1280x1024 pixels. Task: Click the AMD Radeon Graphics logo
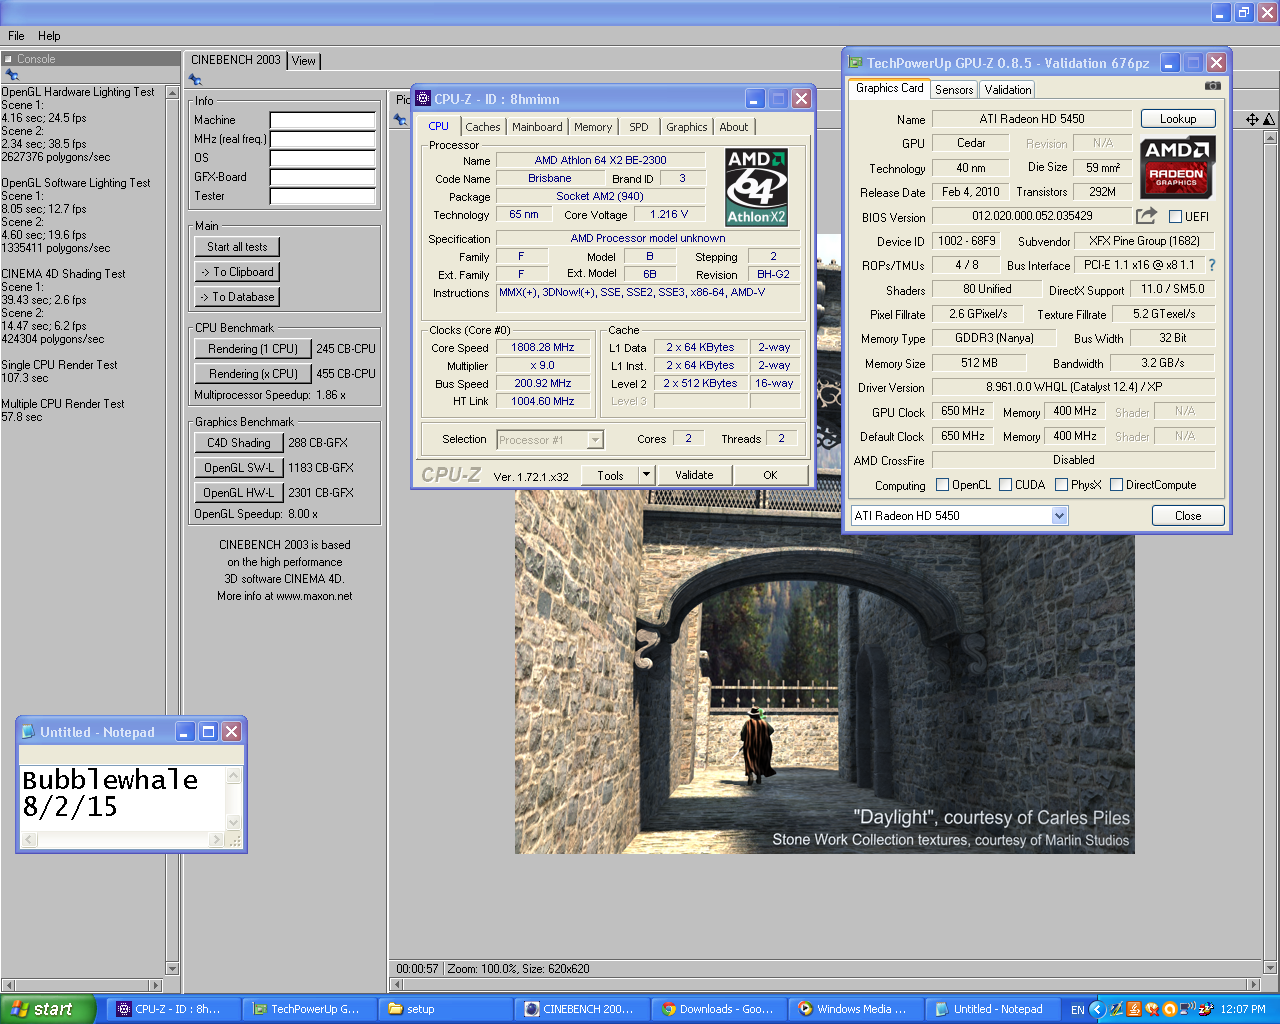tap(1177, 168)
